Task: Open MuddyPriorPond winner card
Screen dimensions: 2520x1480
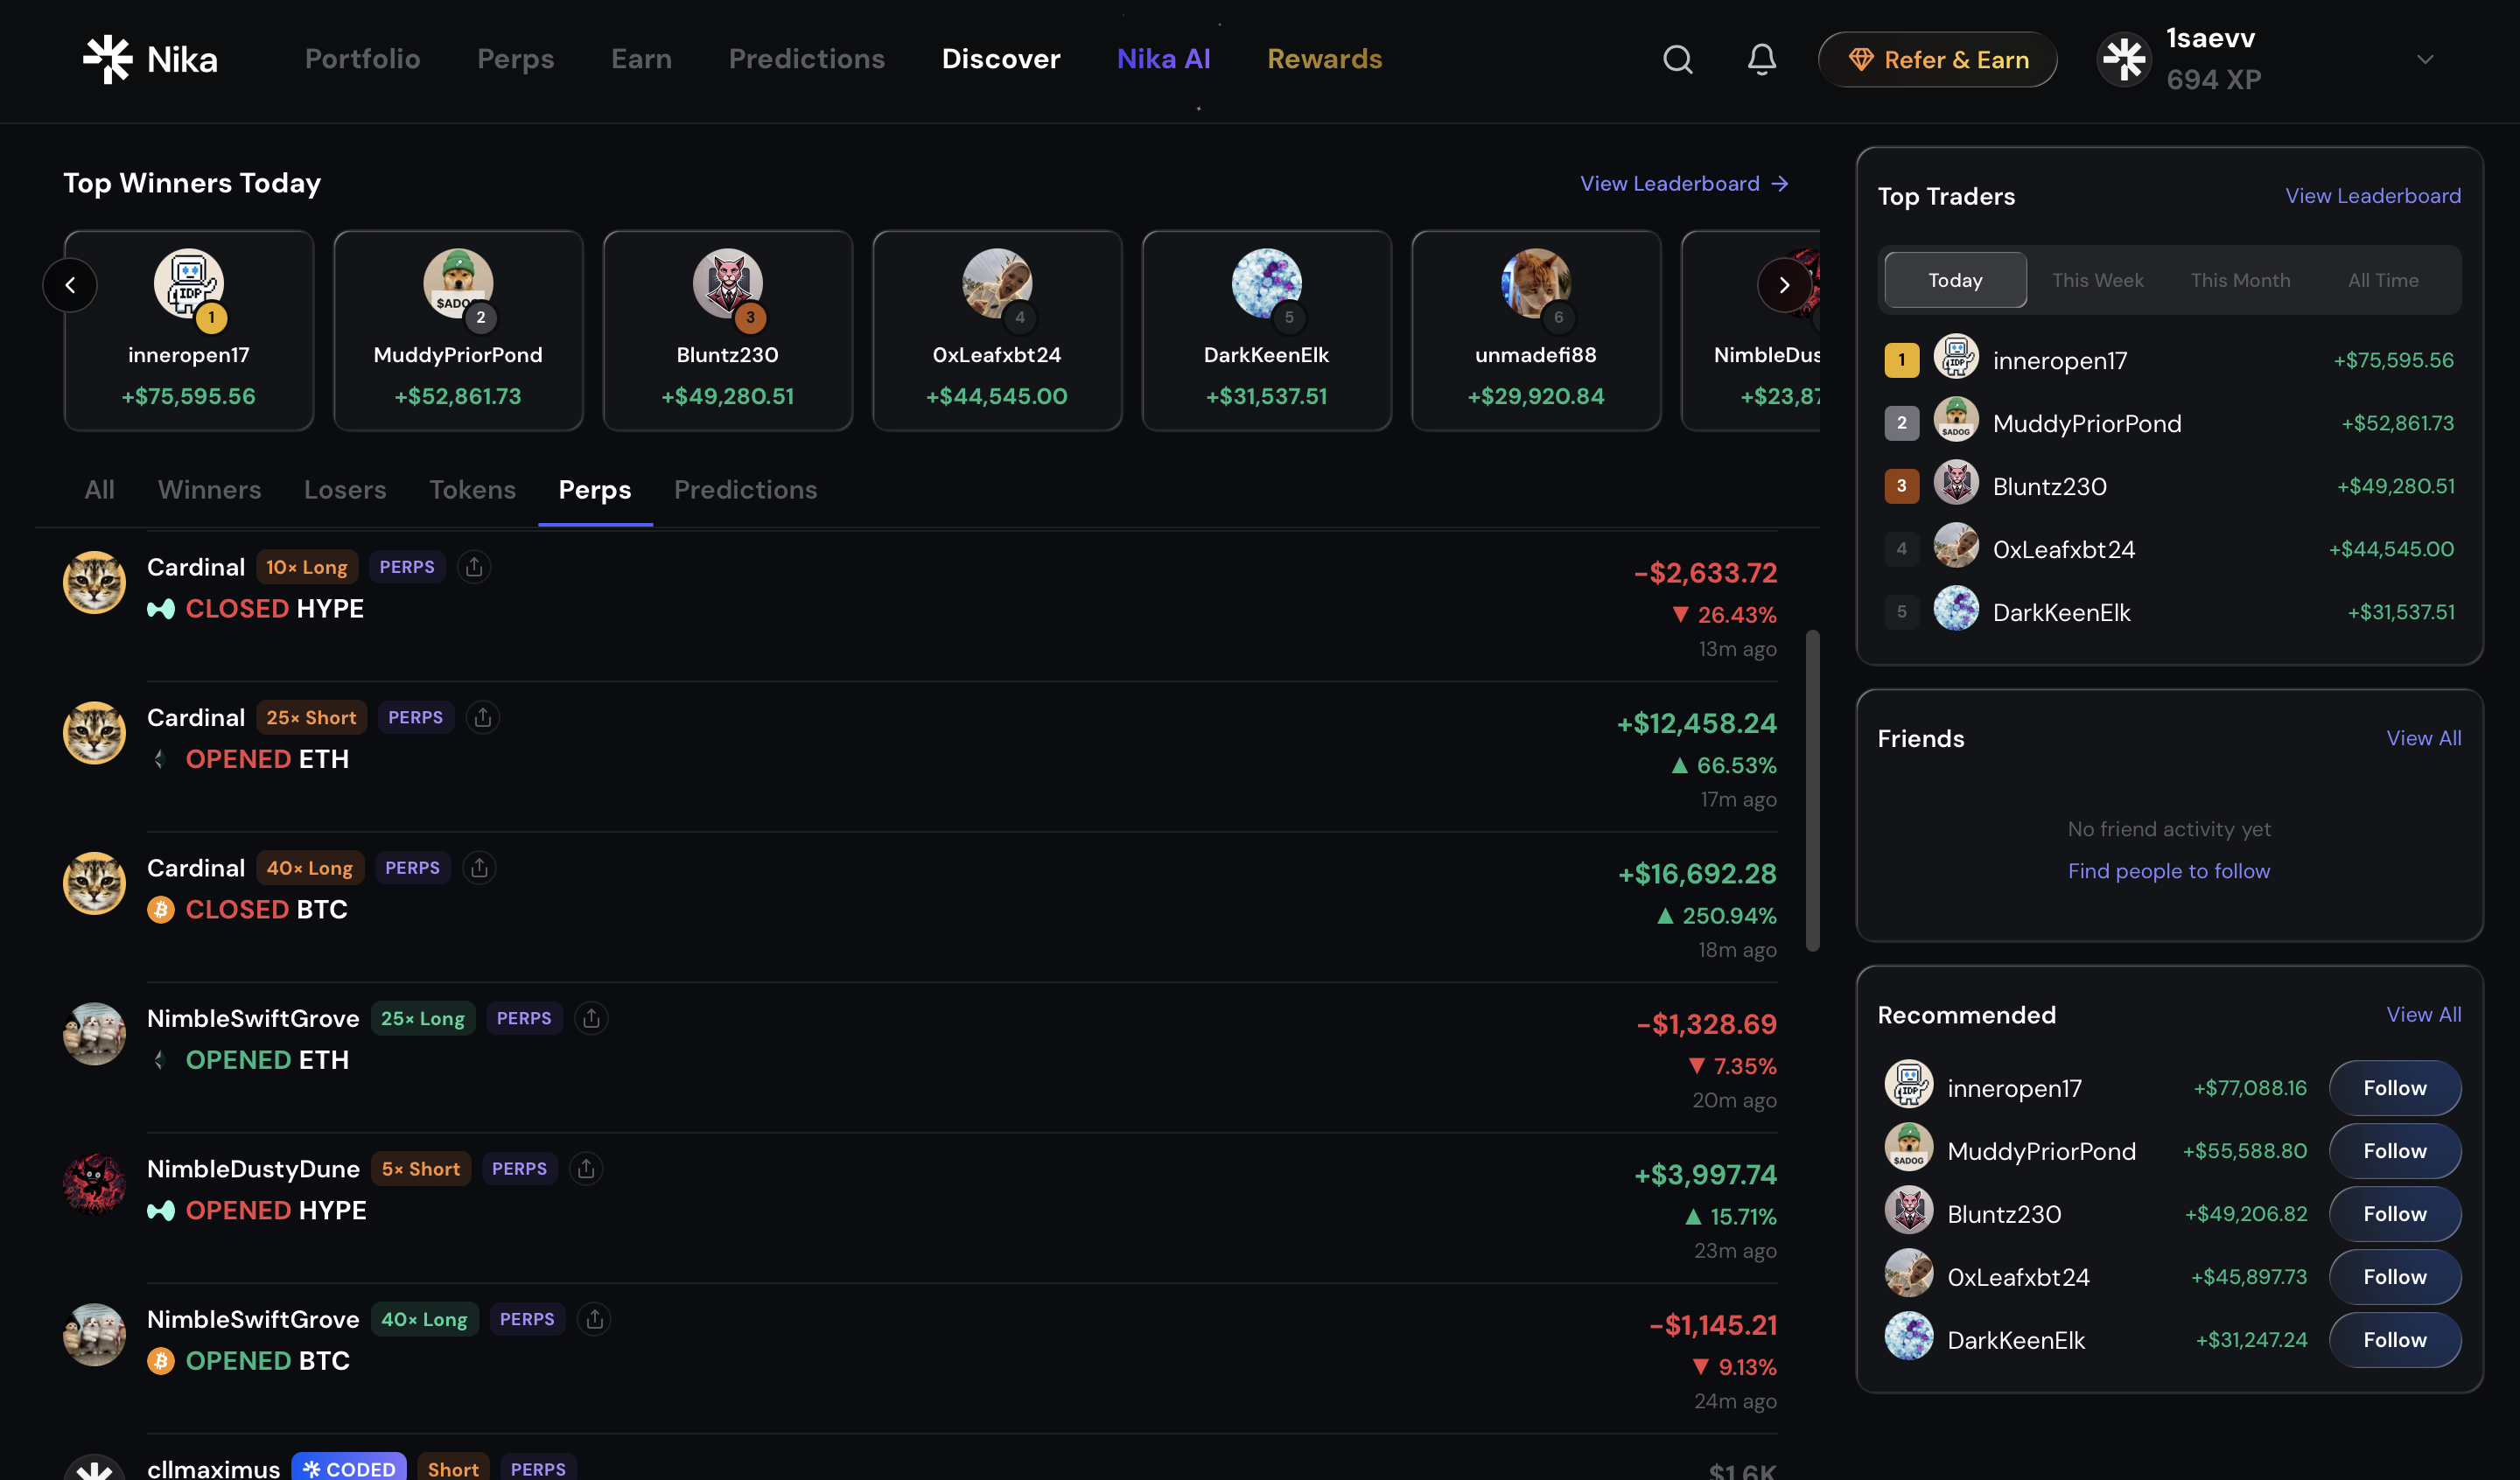Action: pyautogui.click(x=458, y=331)
